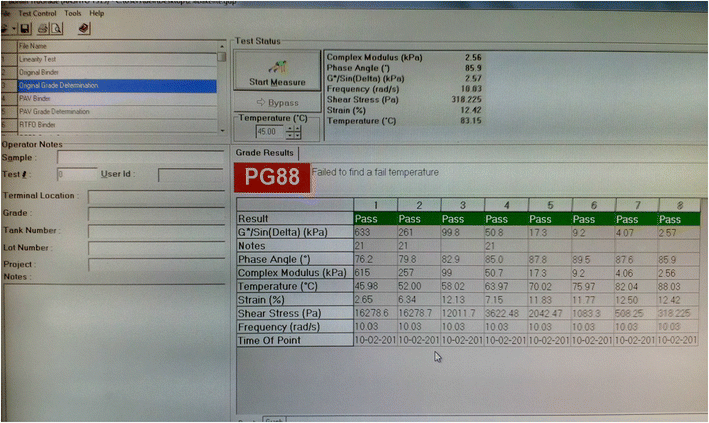
Task: Click the Time Of Point row label
Action: pyautogui.click(x=295, y=341)
